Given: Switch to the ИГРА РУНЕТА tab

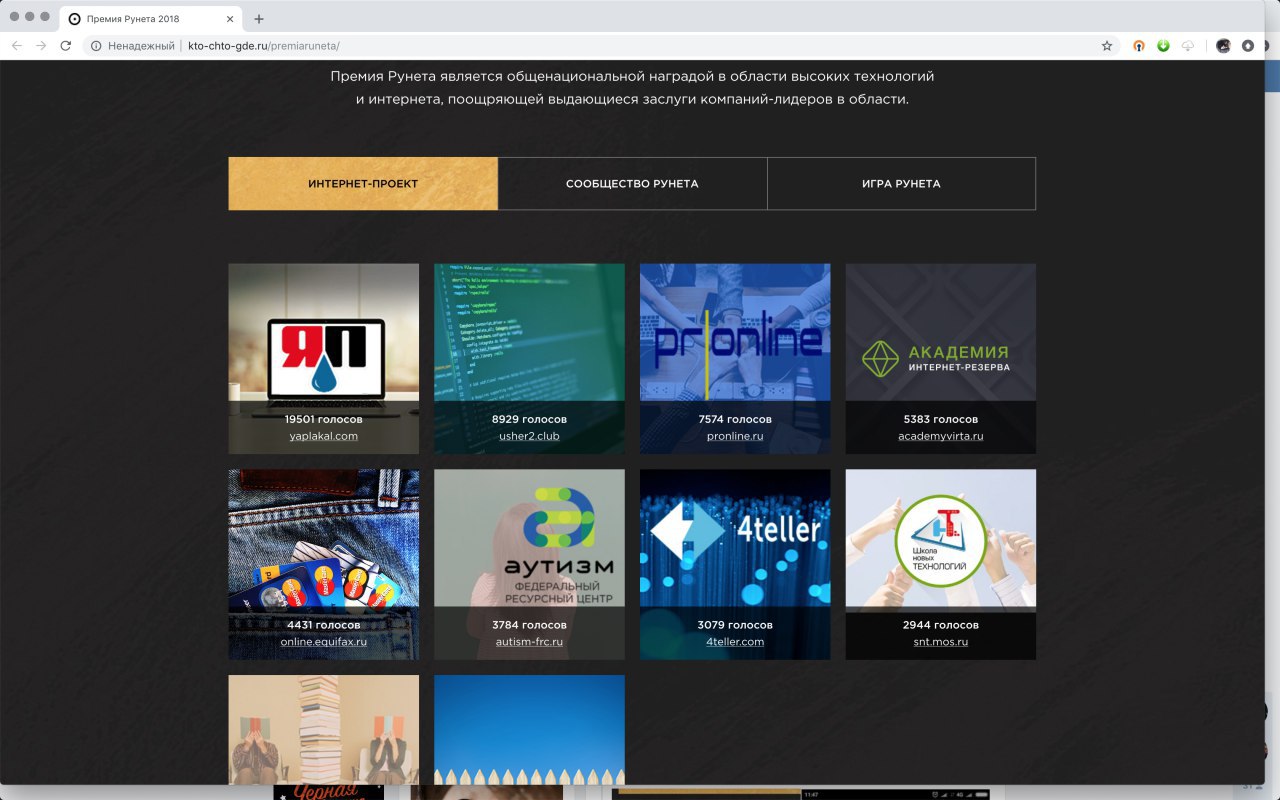Looking at the screenshot, I should coord(901,184).
